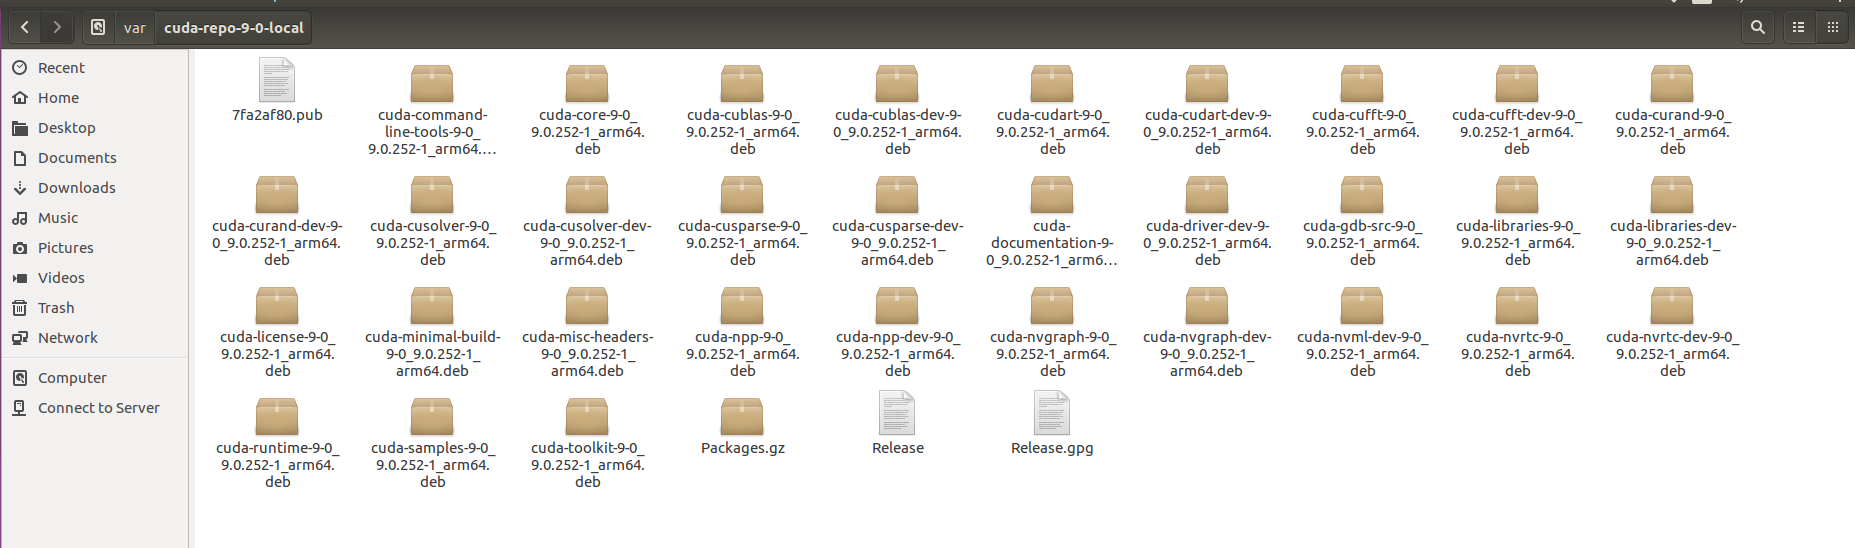The height and width of the screenshot is (548, 1855).
Task: Select the cuda-runtime-9-0 package icon
Action: [x=277, y=416]
